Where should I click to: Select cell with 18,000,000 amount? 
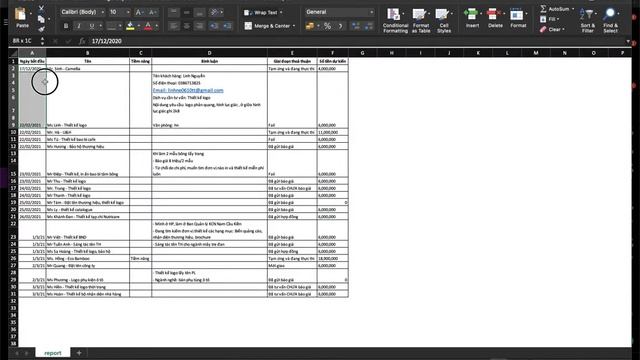tap(333, 258)
